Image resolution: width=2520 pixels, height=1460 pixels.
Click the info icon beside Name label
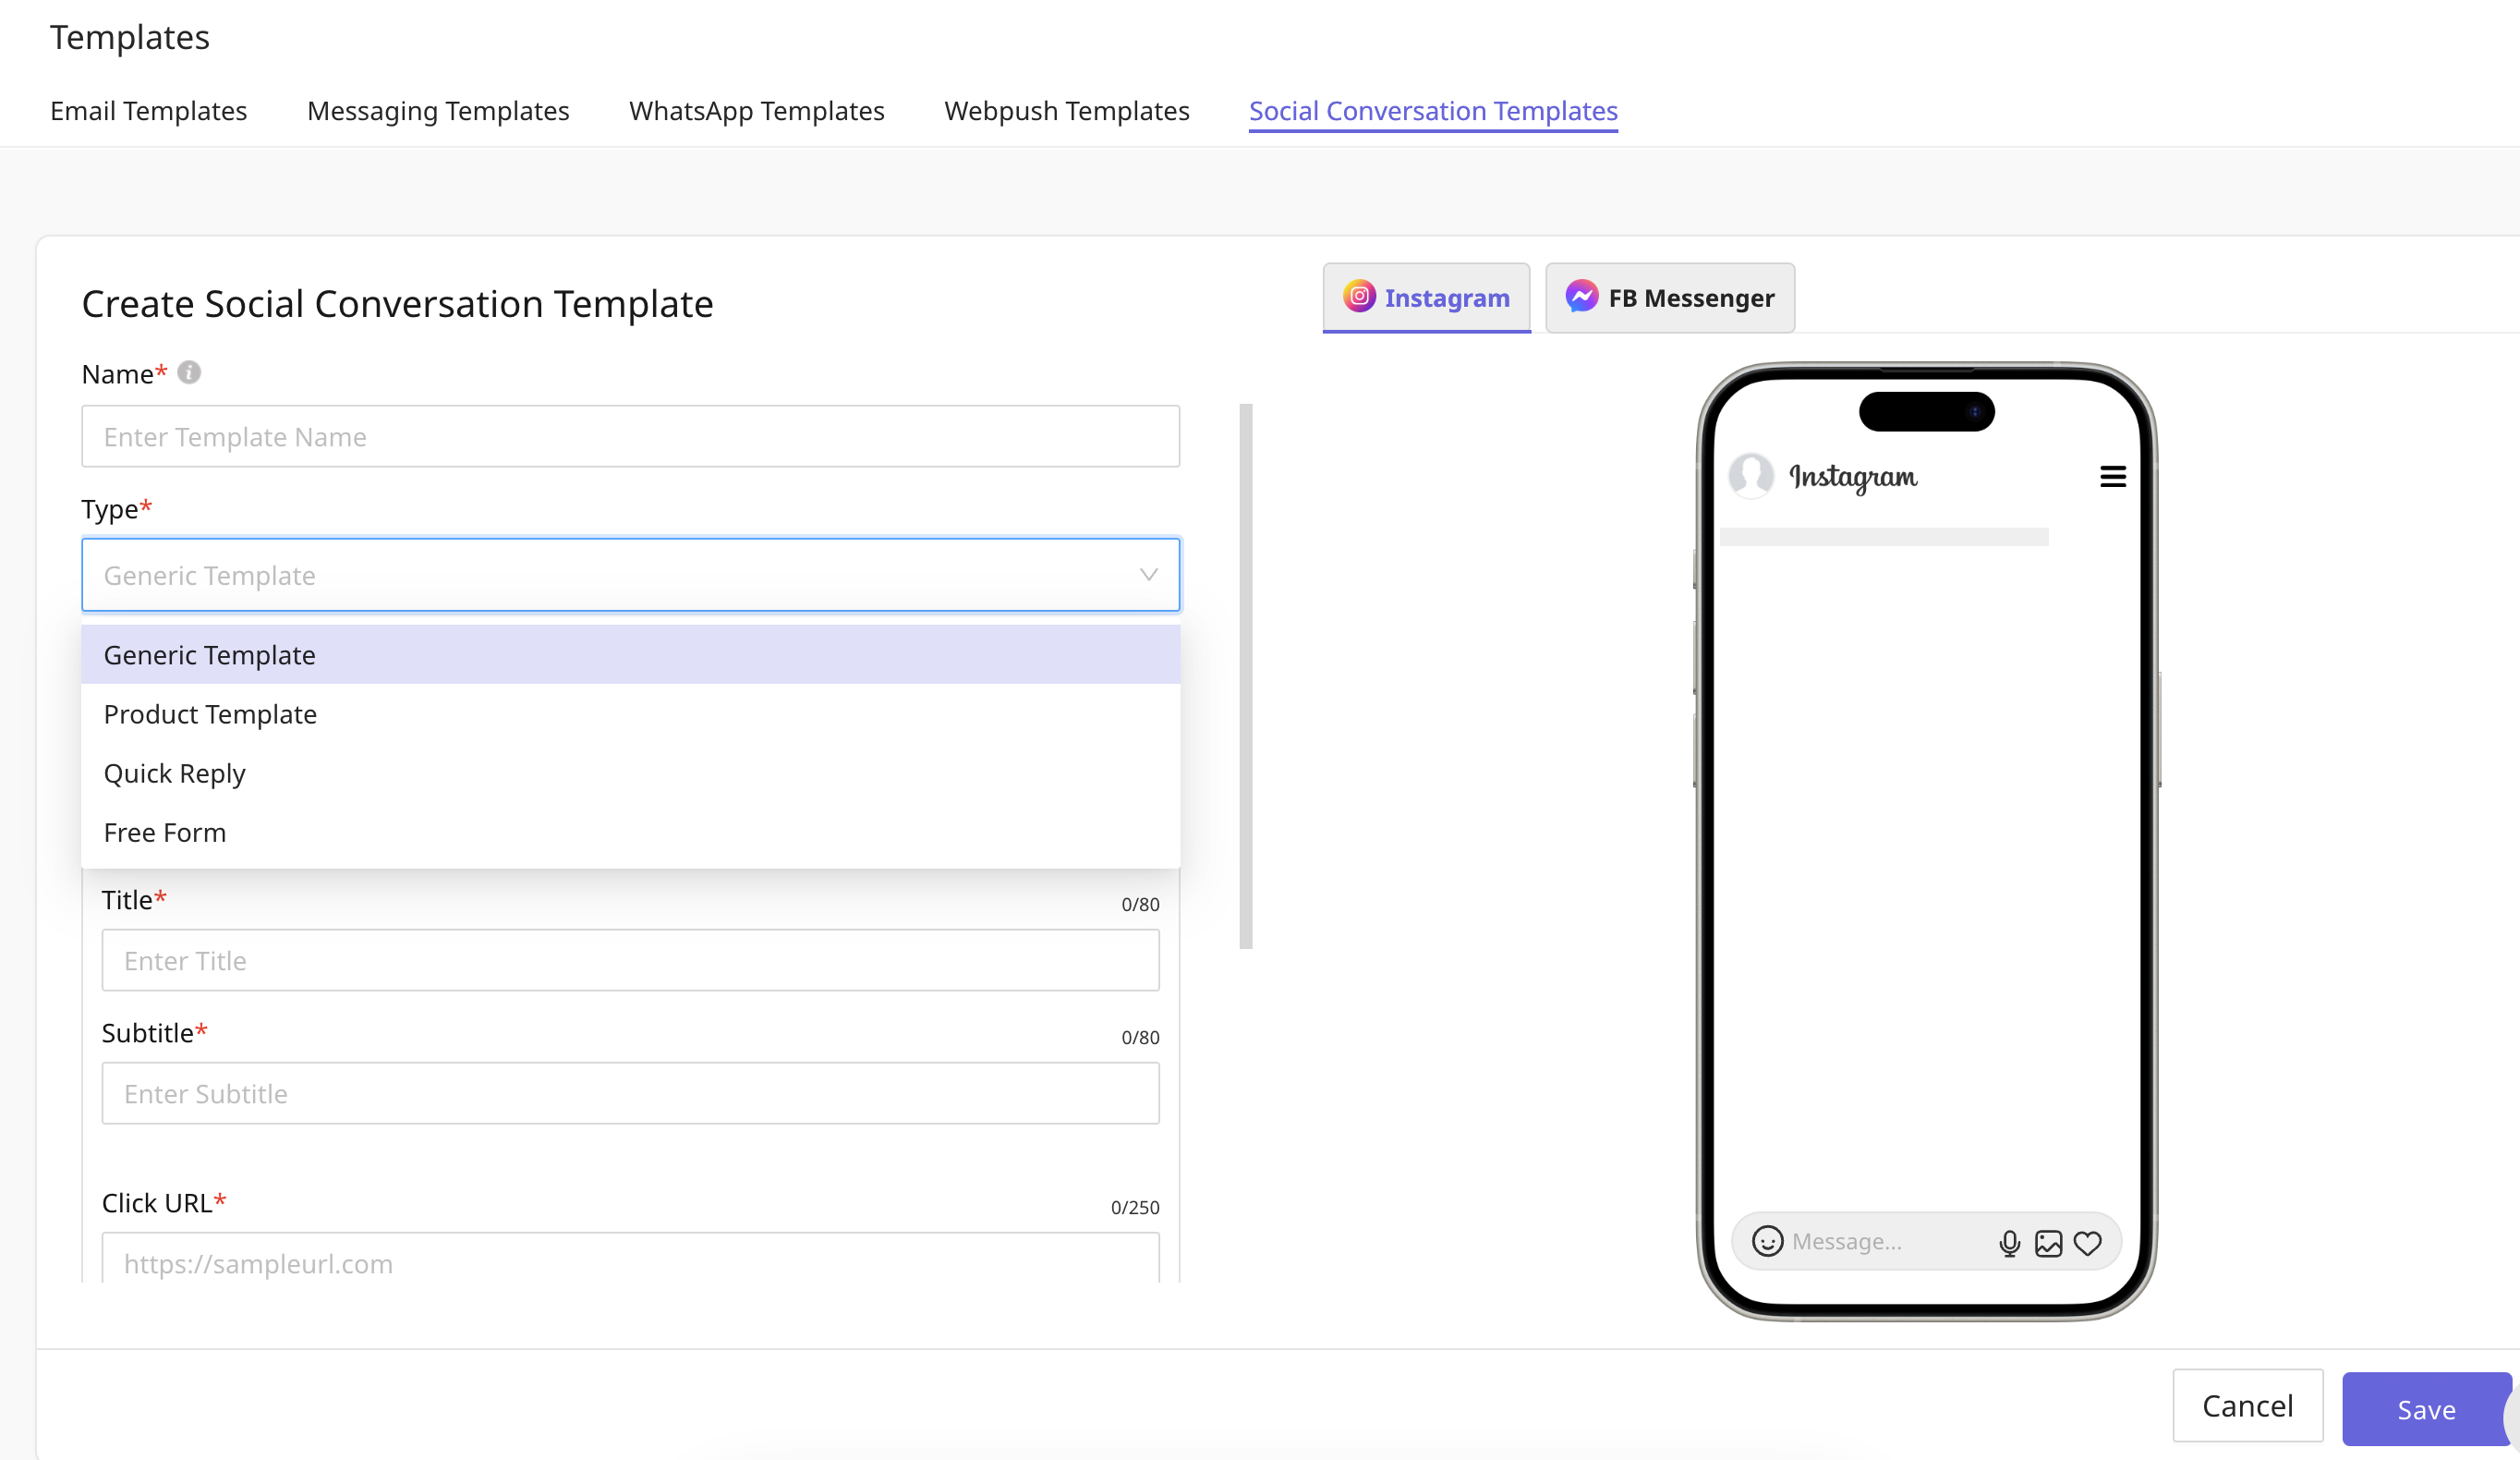189,373
